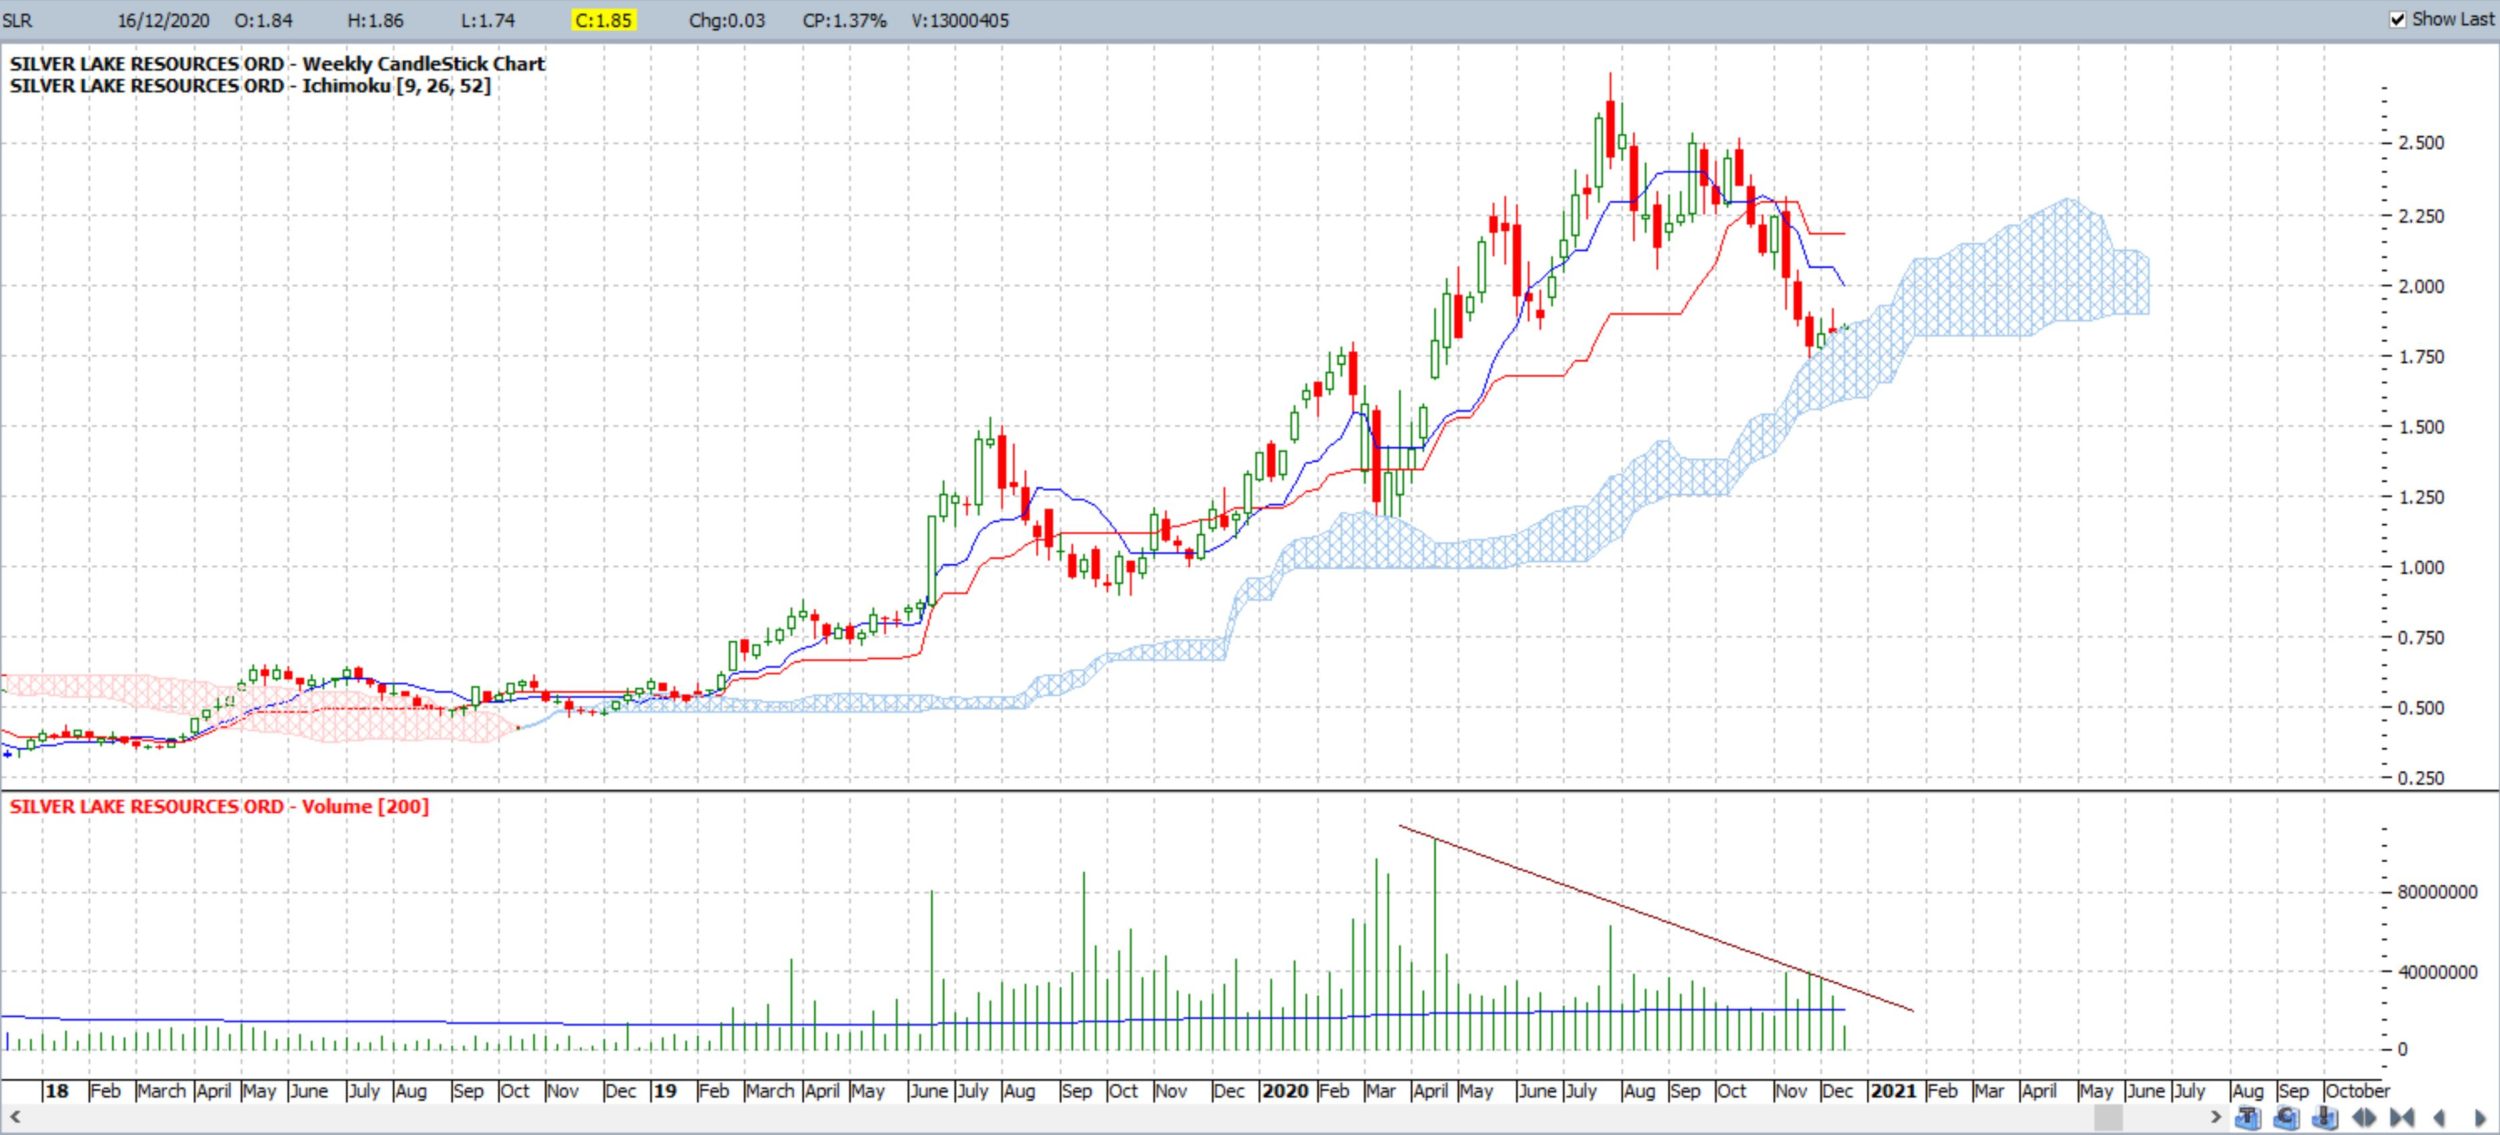
Task: Click the 40000000 volume axis label
Action: (x=2437, y=972)
